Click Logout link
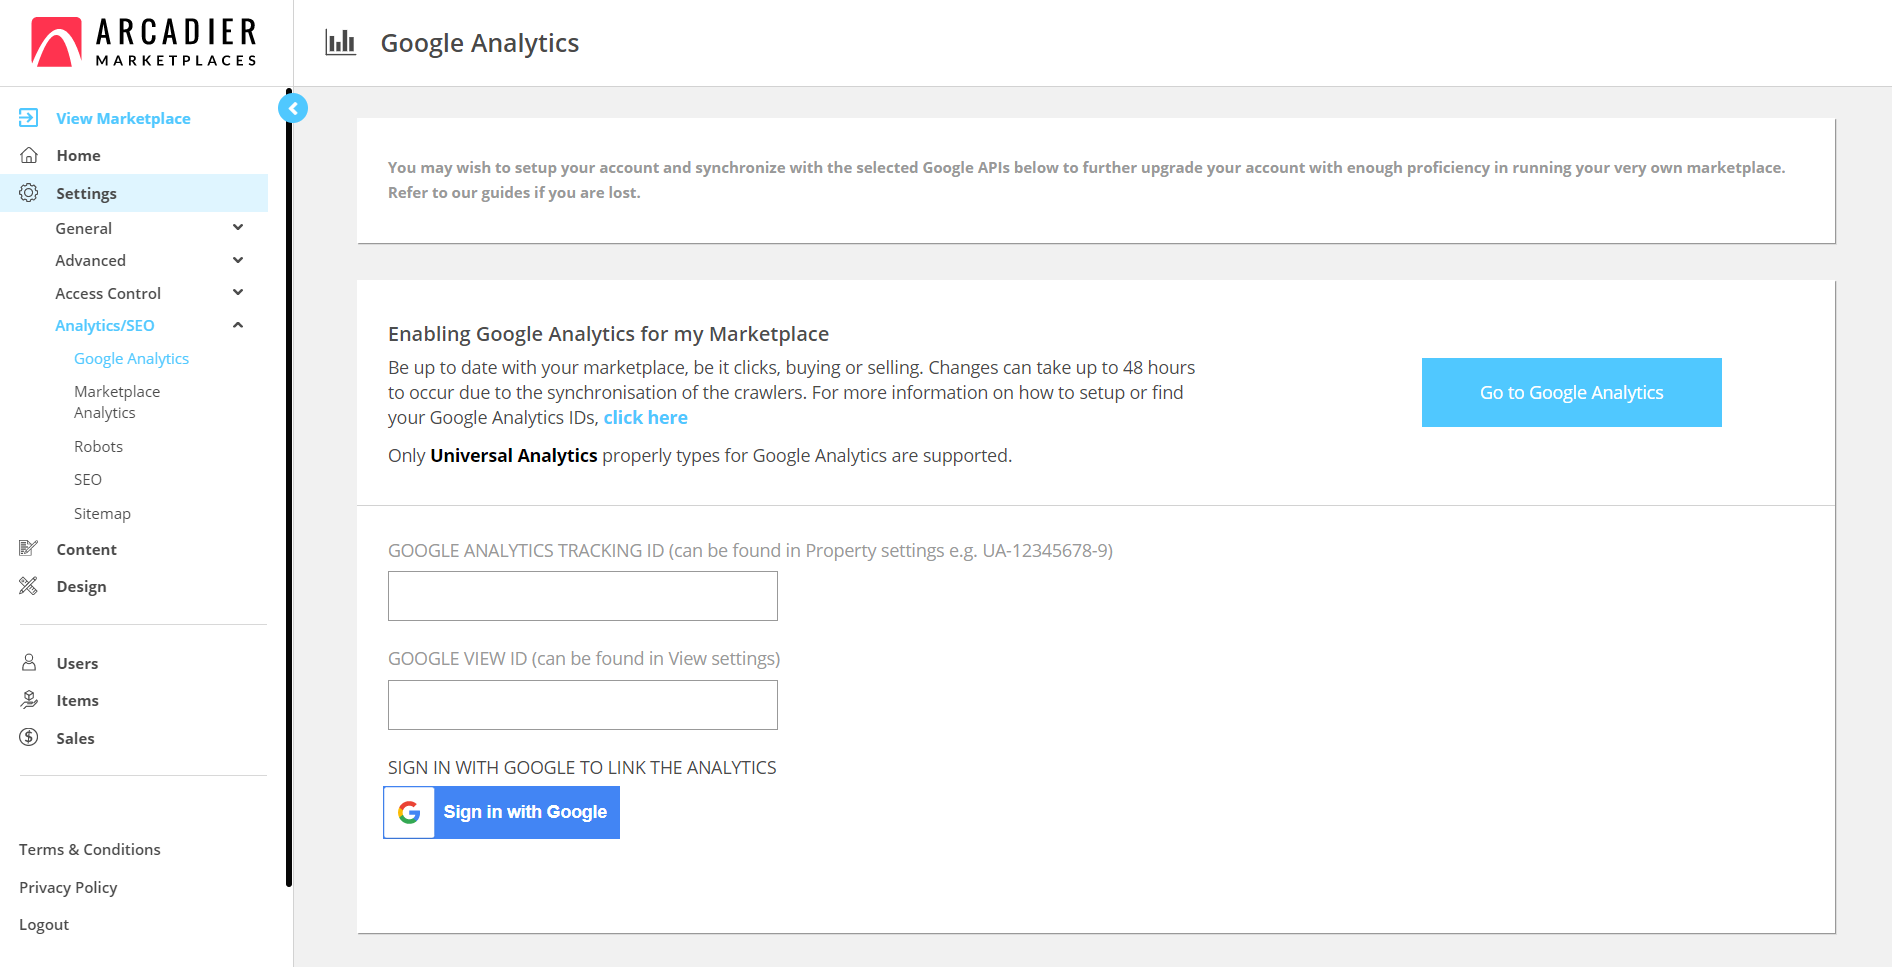The image size is (1892, 967). point(44,924)
